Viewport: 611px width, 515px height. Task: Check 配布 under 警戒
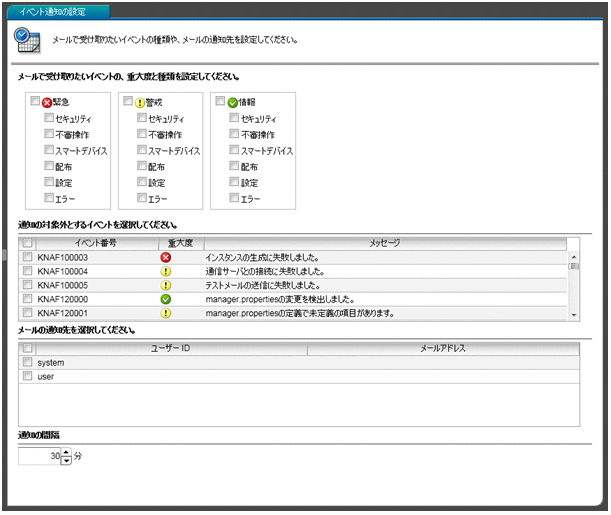tap(142, 166)
